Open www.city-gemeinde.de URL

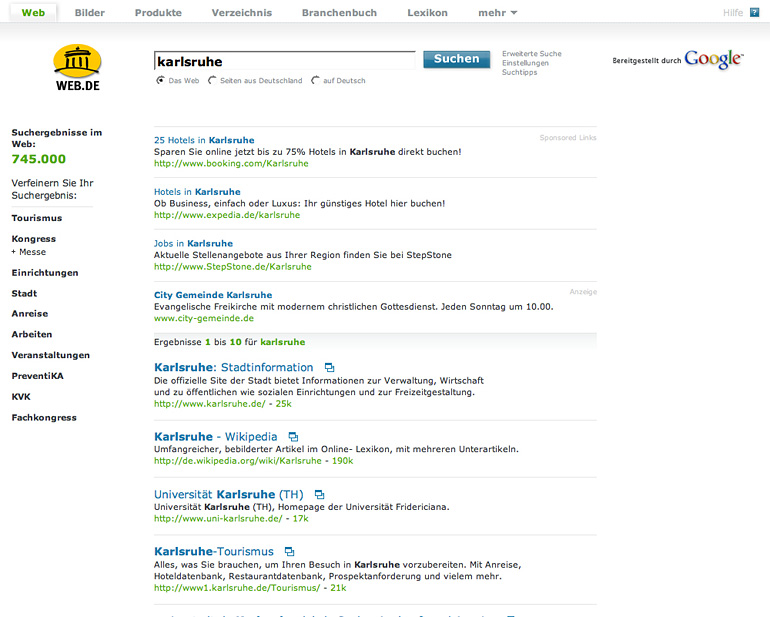click(204, 318)
